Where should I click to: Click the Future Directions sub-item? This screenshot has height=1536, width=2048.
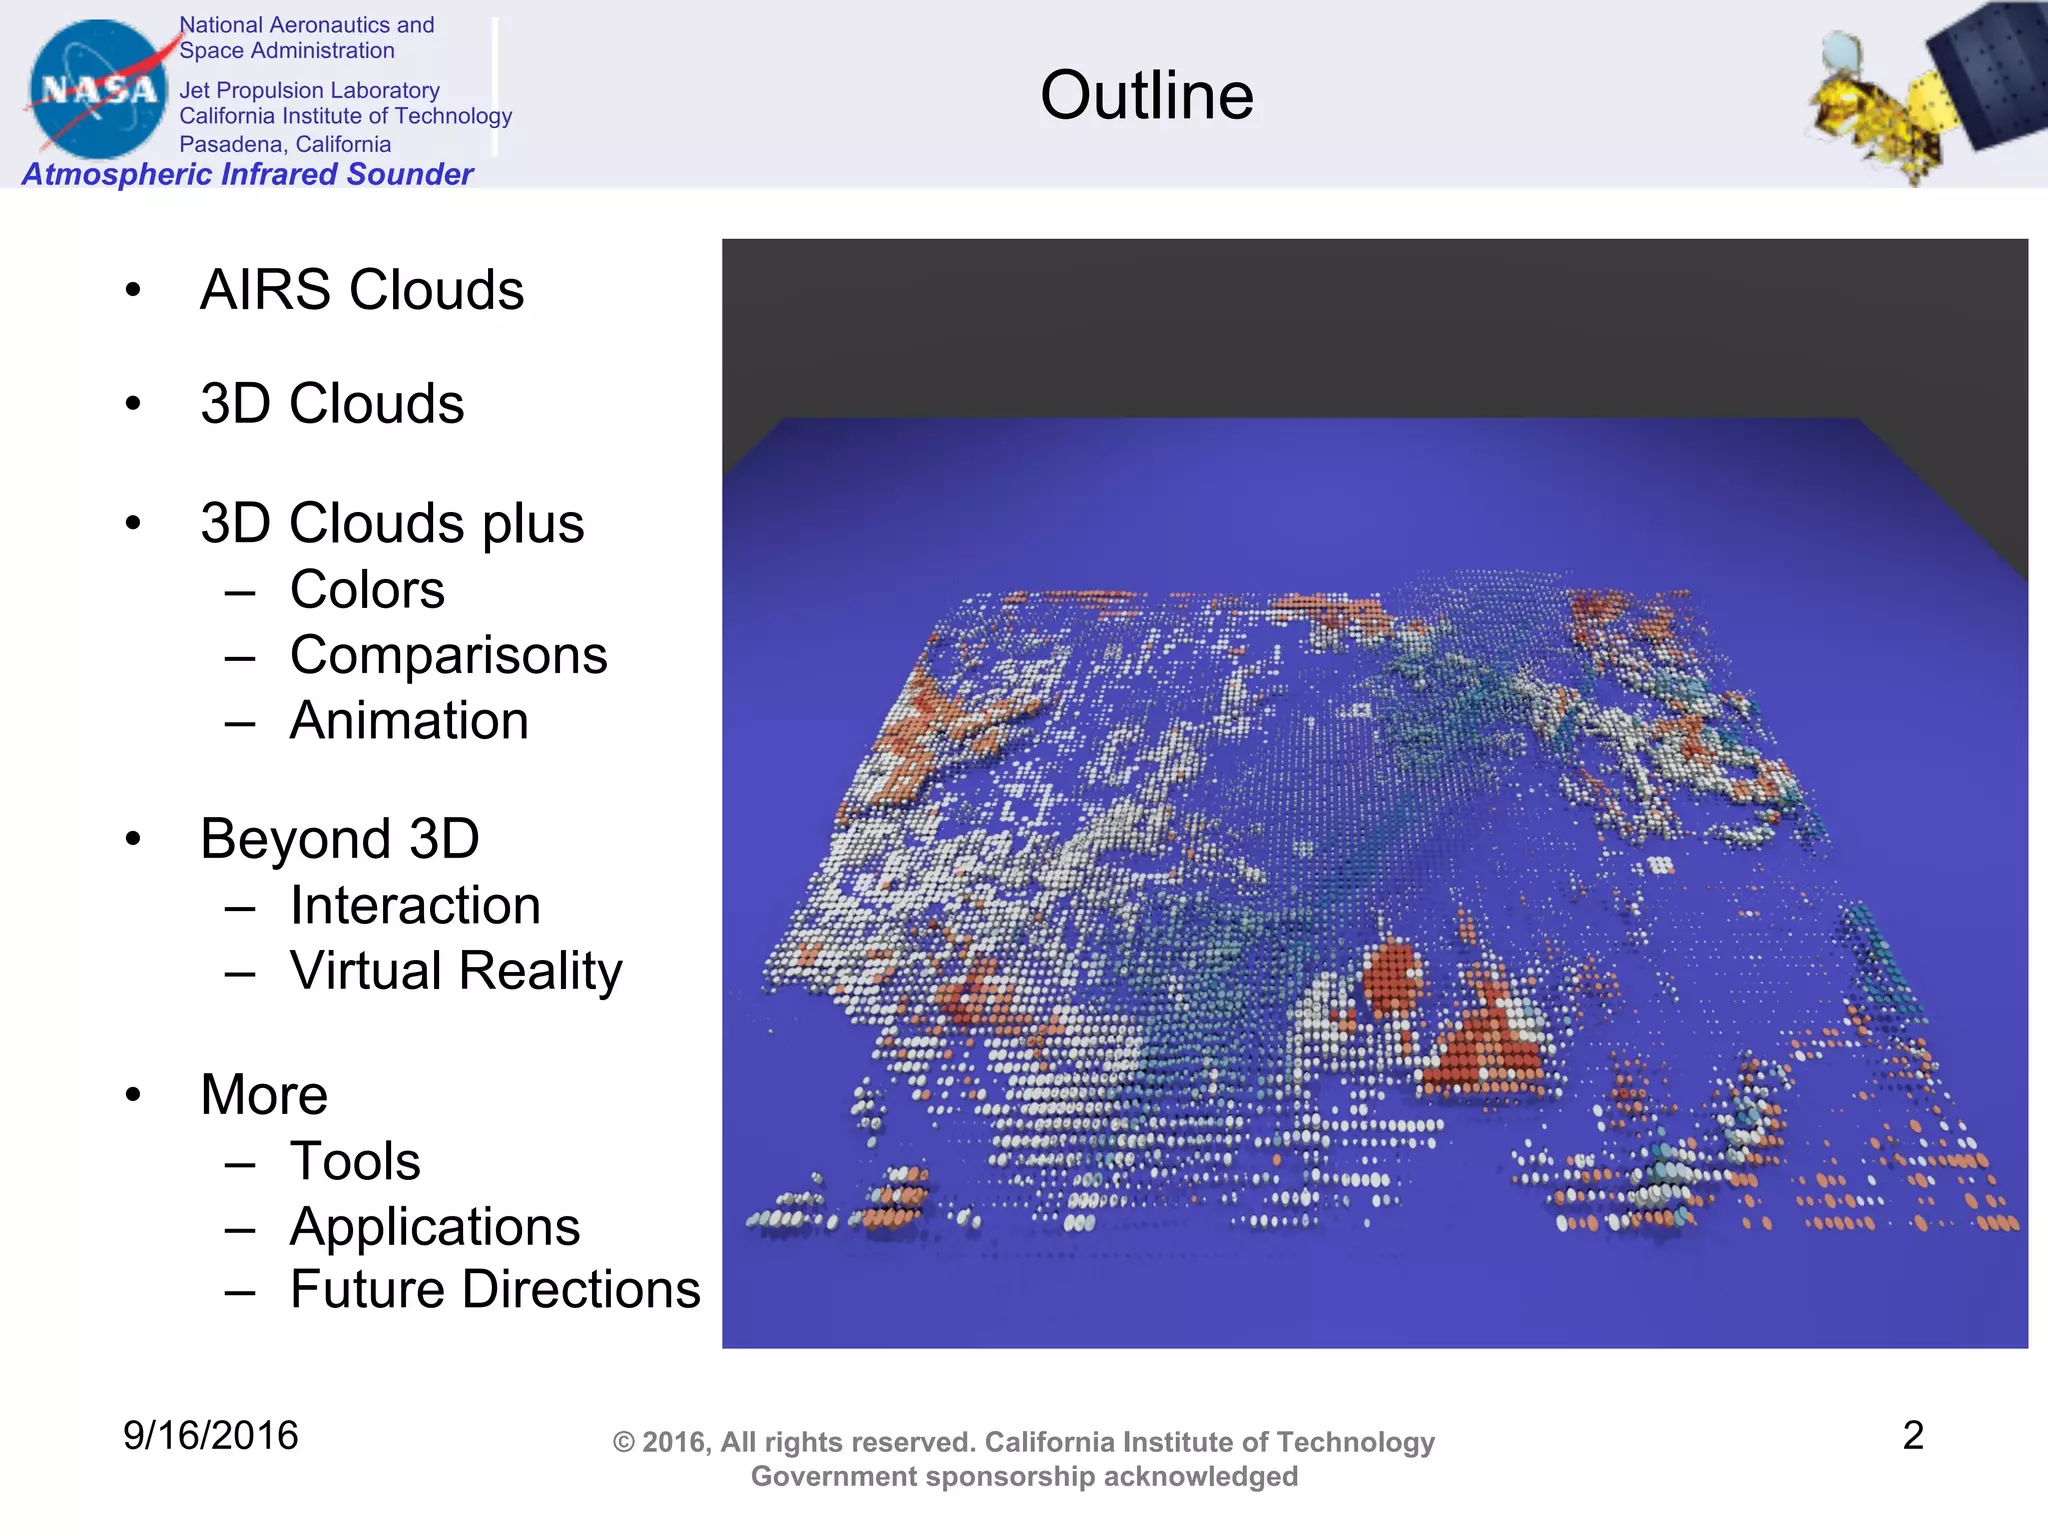495,1289
